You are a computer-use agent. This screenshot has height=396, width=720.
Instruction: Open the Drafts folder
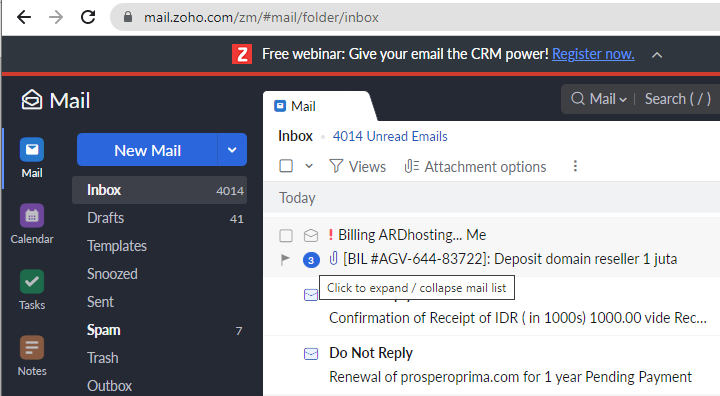tap(159, 218)
